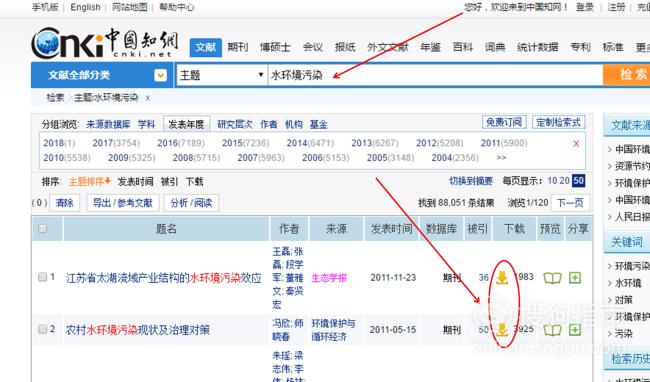650x382 pixels.
Task: Sort results by 发表时间
Action: pyautogui.click(x=135, y=181)
